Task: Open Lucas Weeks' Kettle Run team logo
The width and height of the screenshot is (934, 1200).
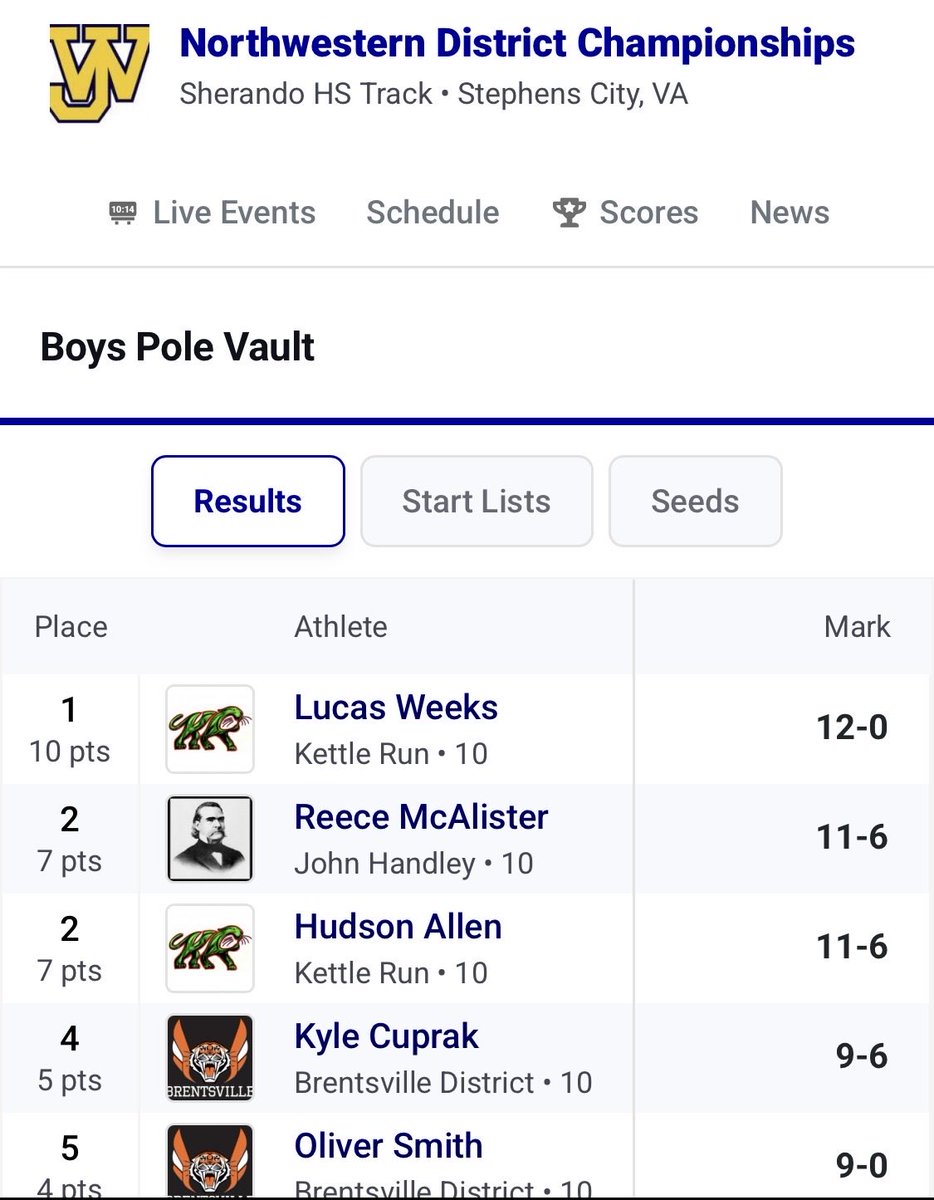Action: click(210, 729)
